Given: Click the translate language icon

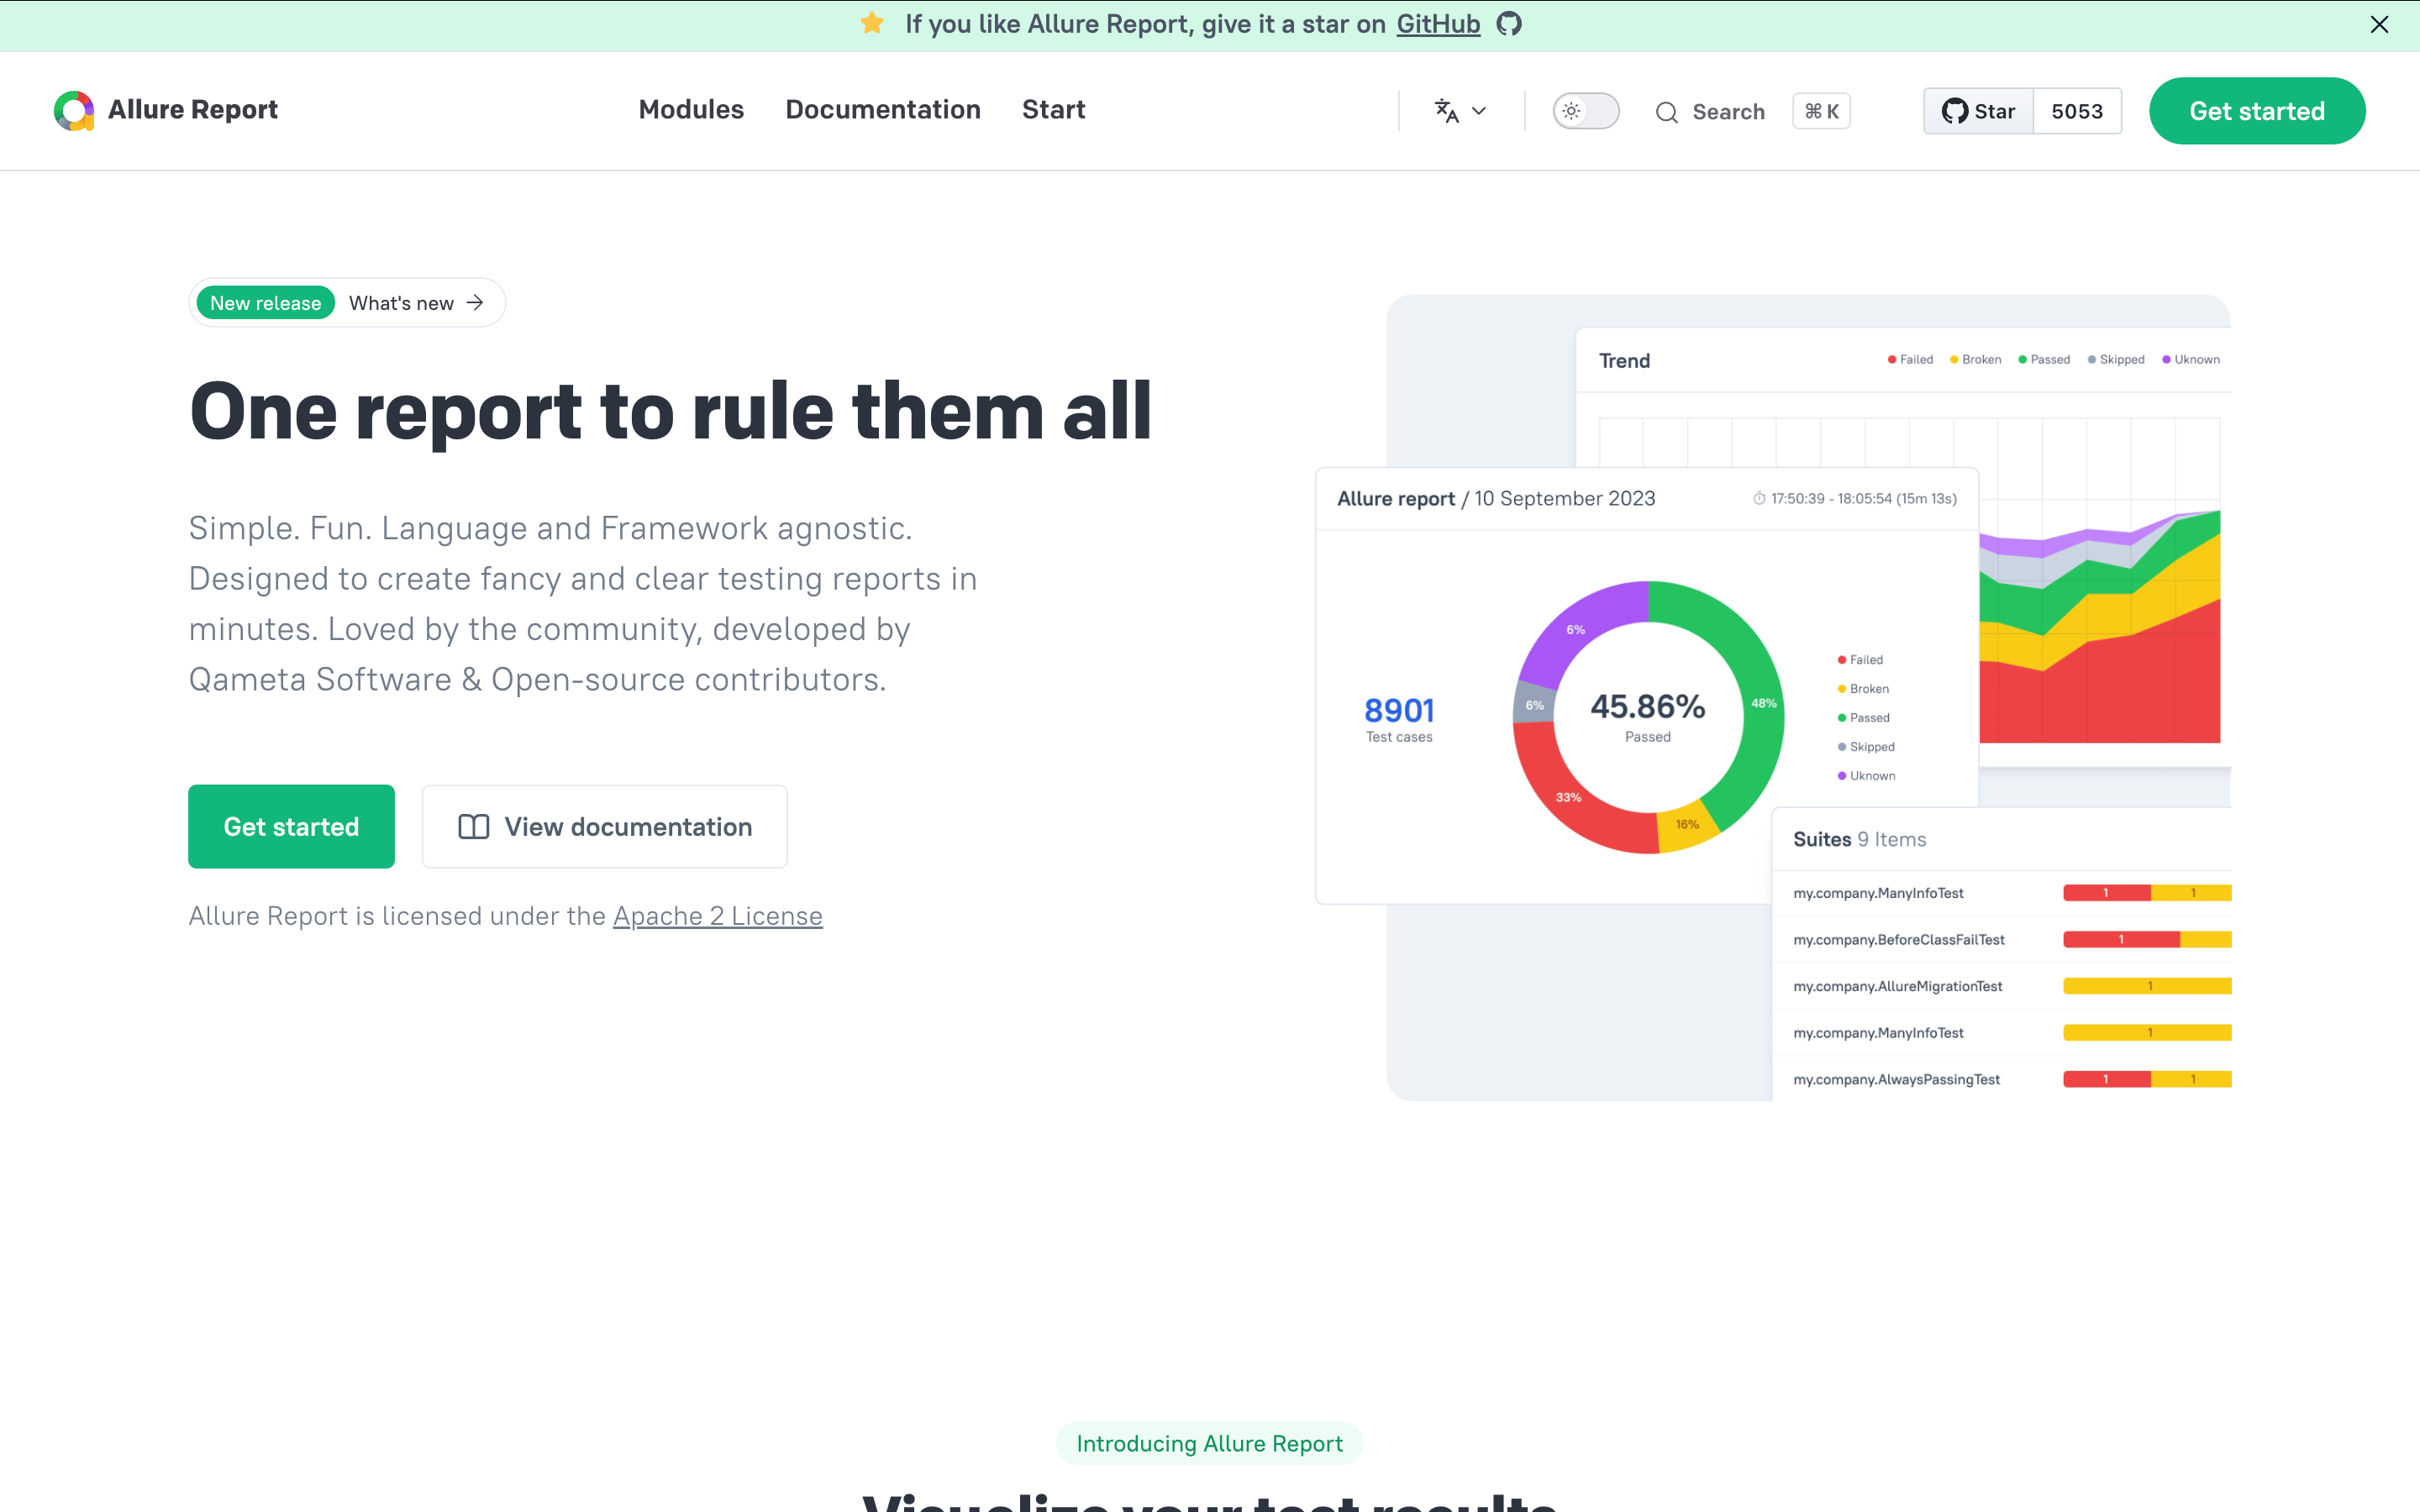Looking at the screenshot, I should click(x=1446, y=111).
